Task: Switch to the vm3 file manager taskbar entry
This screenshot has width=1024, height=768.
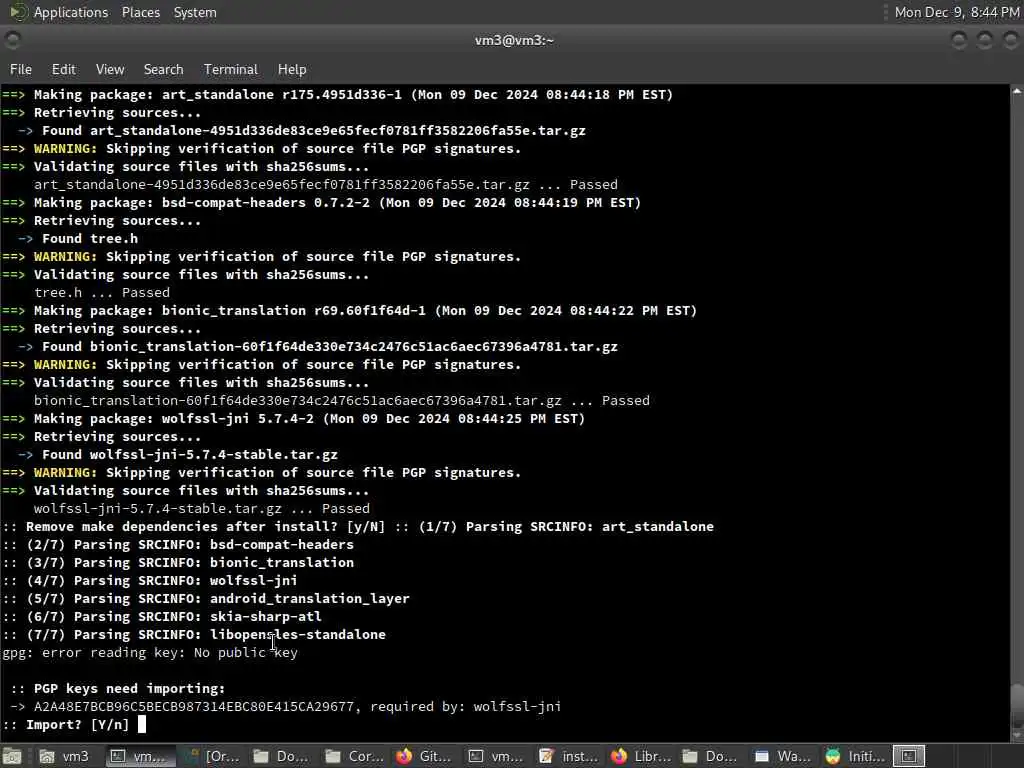Action: pos(64,756)
